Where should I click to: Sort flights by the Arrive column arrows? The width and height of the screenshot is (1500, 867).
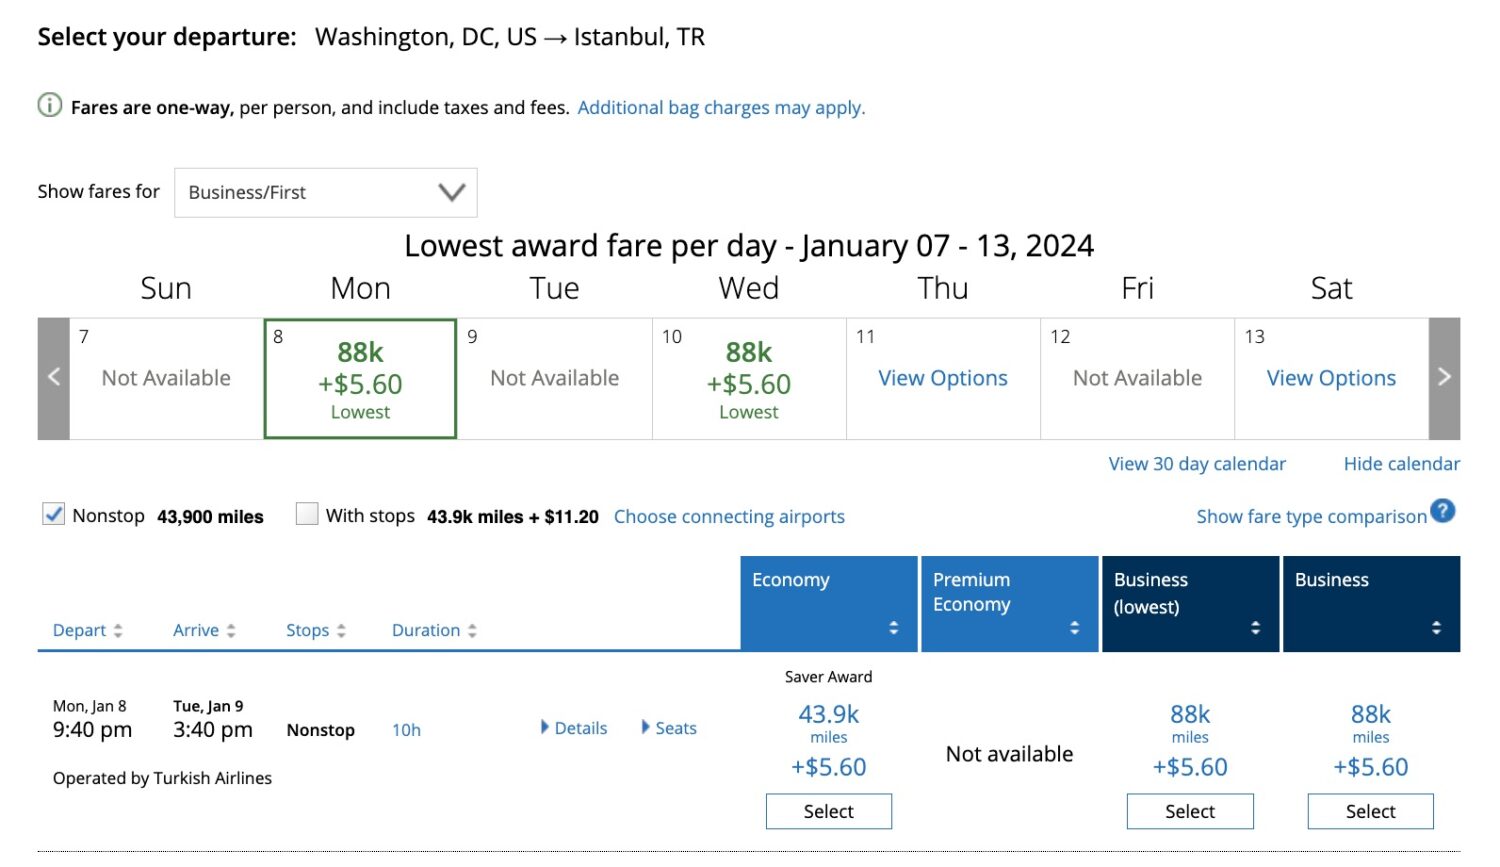pyautogui.click(x=231, y=631)
